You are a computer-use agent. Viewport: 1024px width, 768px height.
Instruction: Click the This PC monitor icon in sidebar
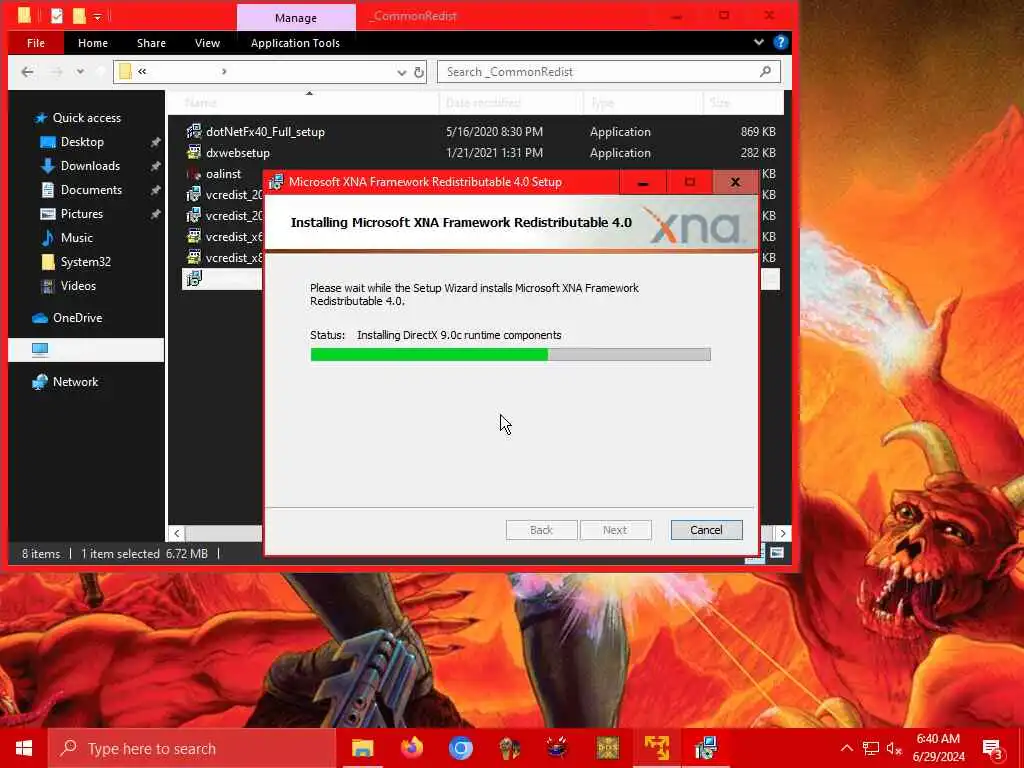40,350
